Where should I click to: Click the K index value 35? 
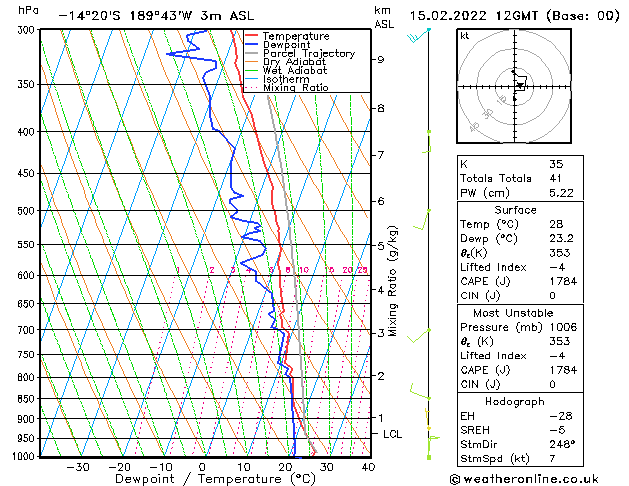(x=556, y=164)
